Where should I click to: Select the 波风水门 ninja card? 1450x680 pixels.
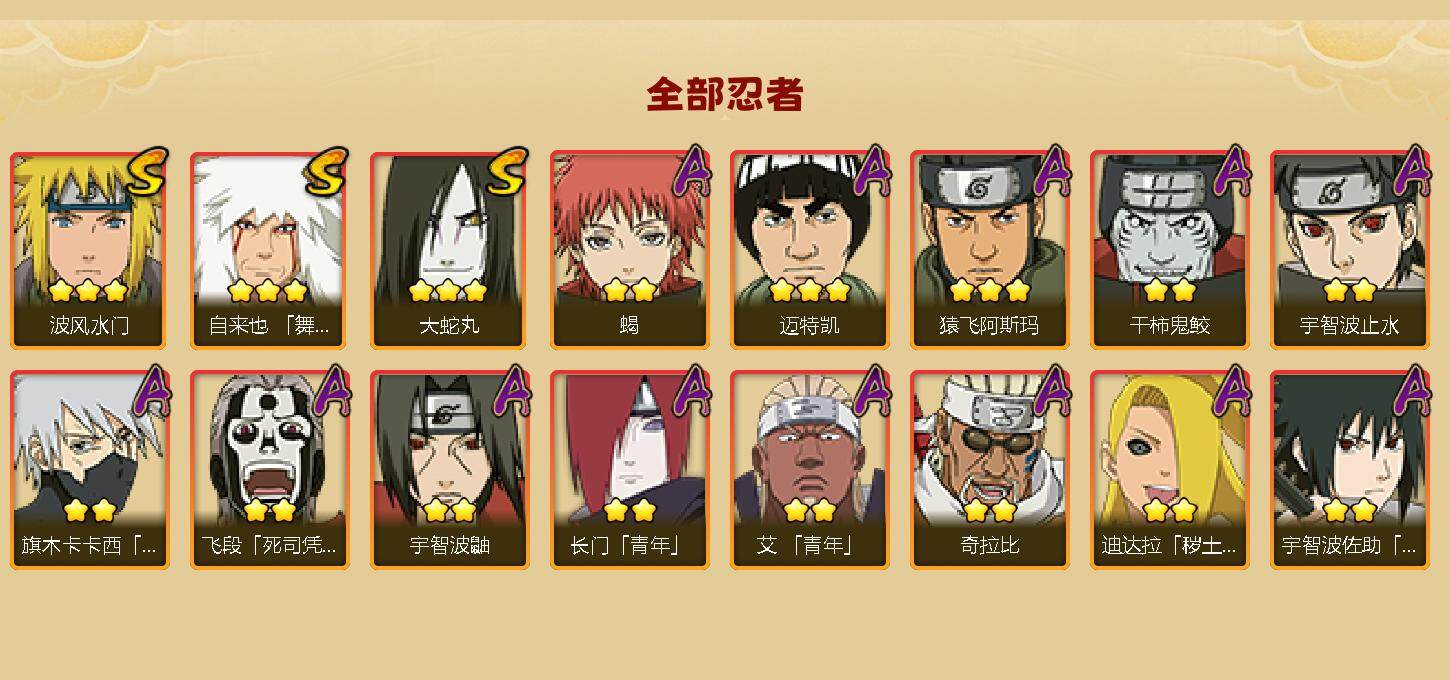click(90, 250)
